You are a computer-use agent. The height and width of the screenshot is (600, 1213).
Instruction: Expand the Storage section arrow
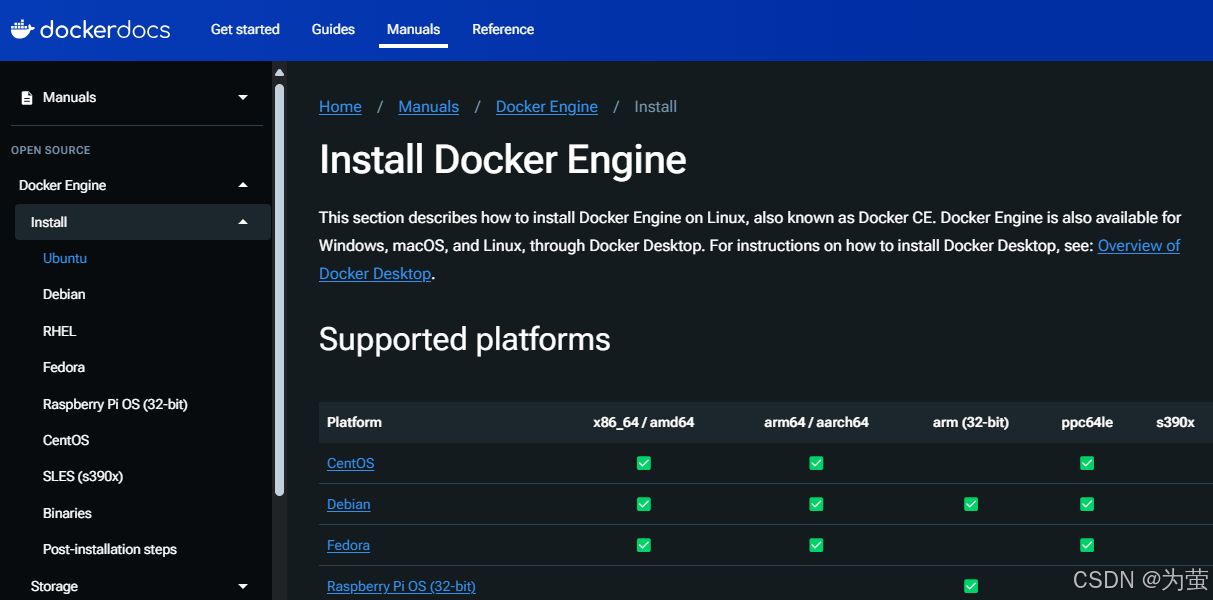pos(243,587)
